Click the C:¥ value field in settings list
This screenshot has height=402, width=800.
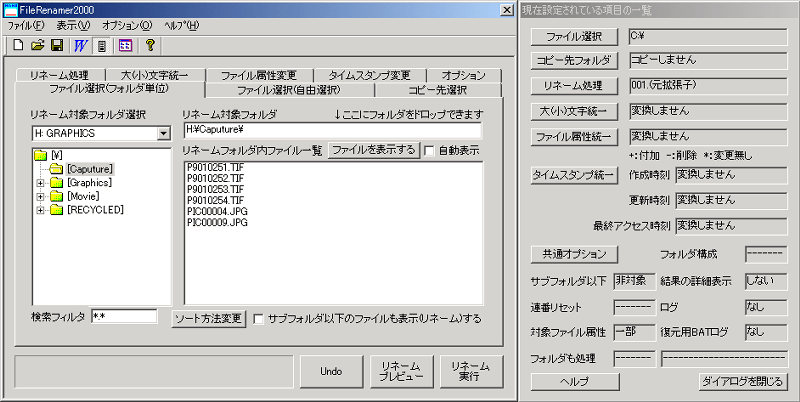708,37
